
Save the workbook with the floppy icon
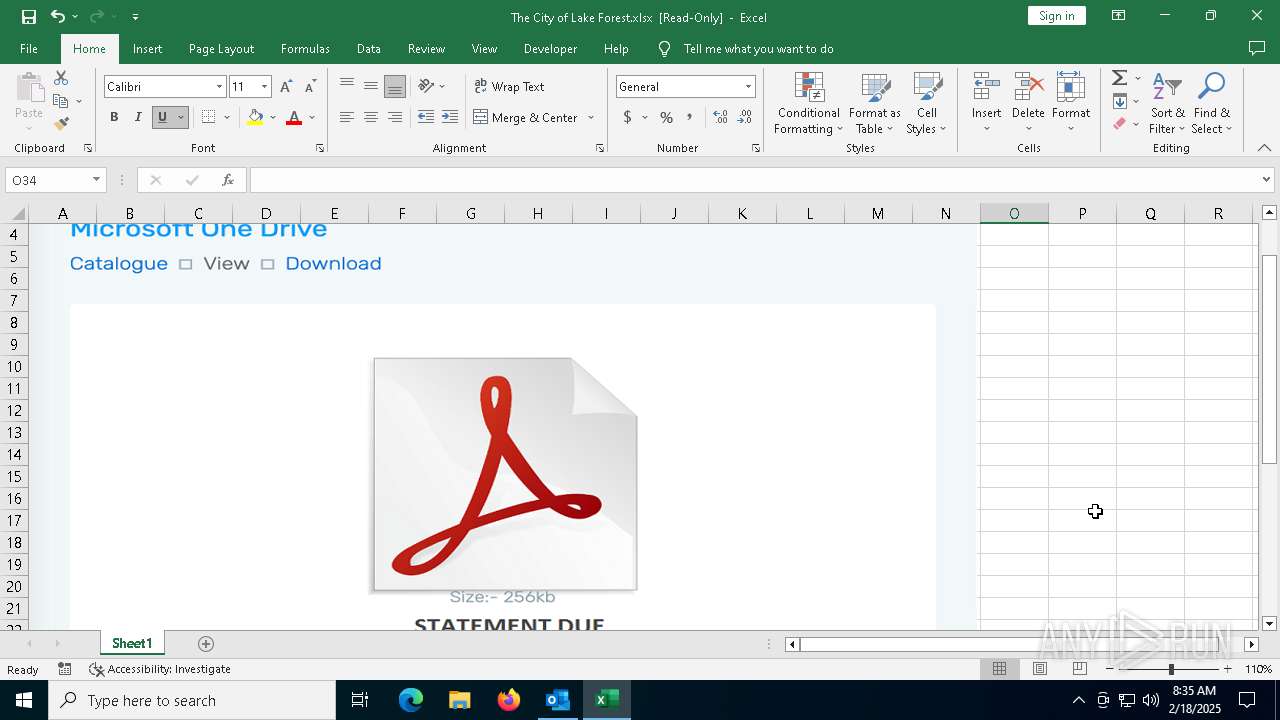[x=29, y=16]
